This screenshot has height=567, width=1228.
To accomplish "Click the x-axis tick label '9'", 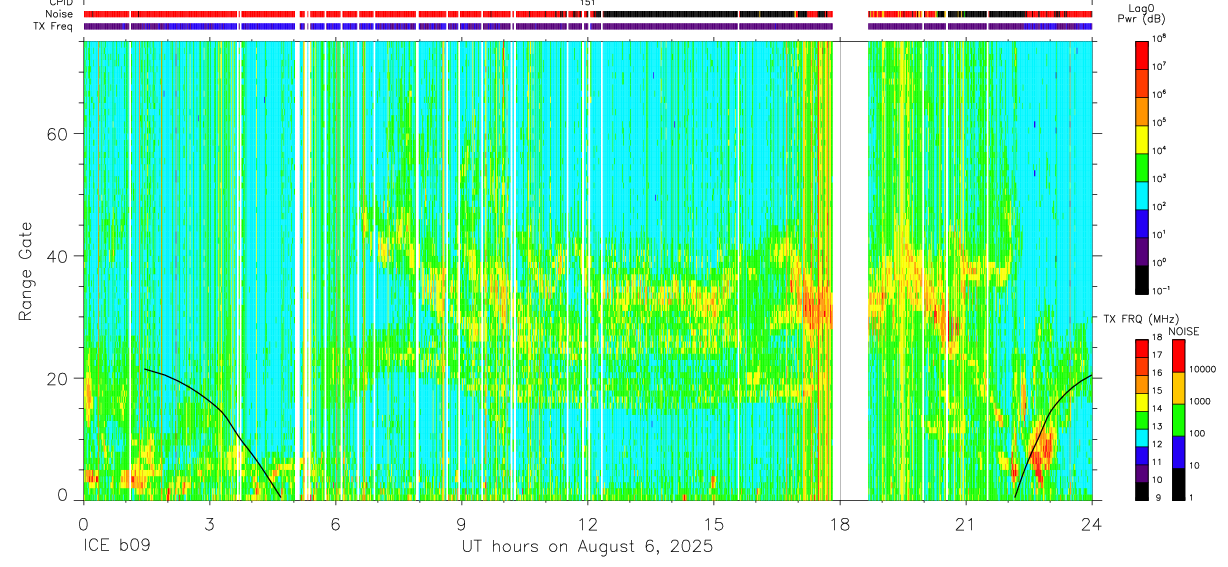I will click(461, 523).
